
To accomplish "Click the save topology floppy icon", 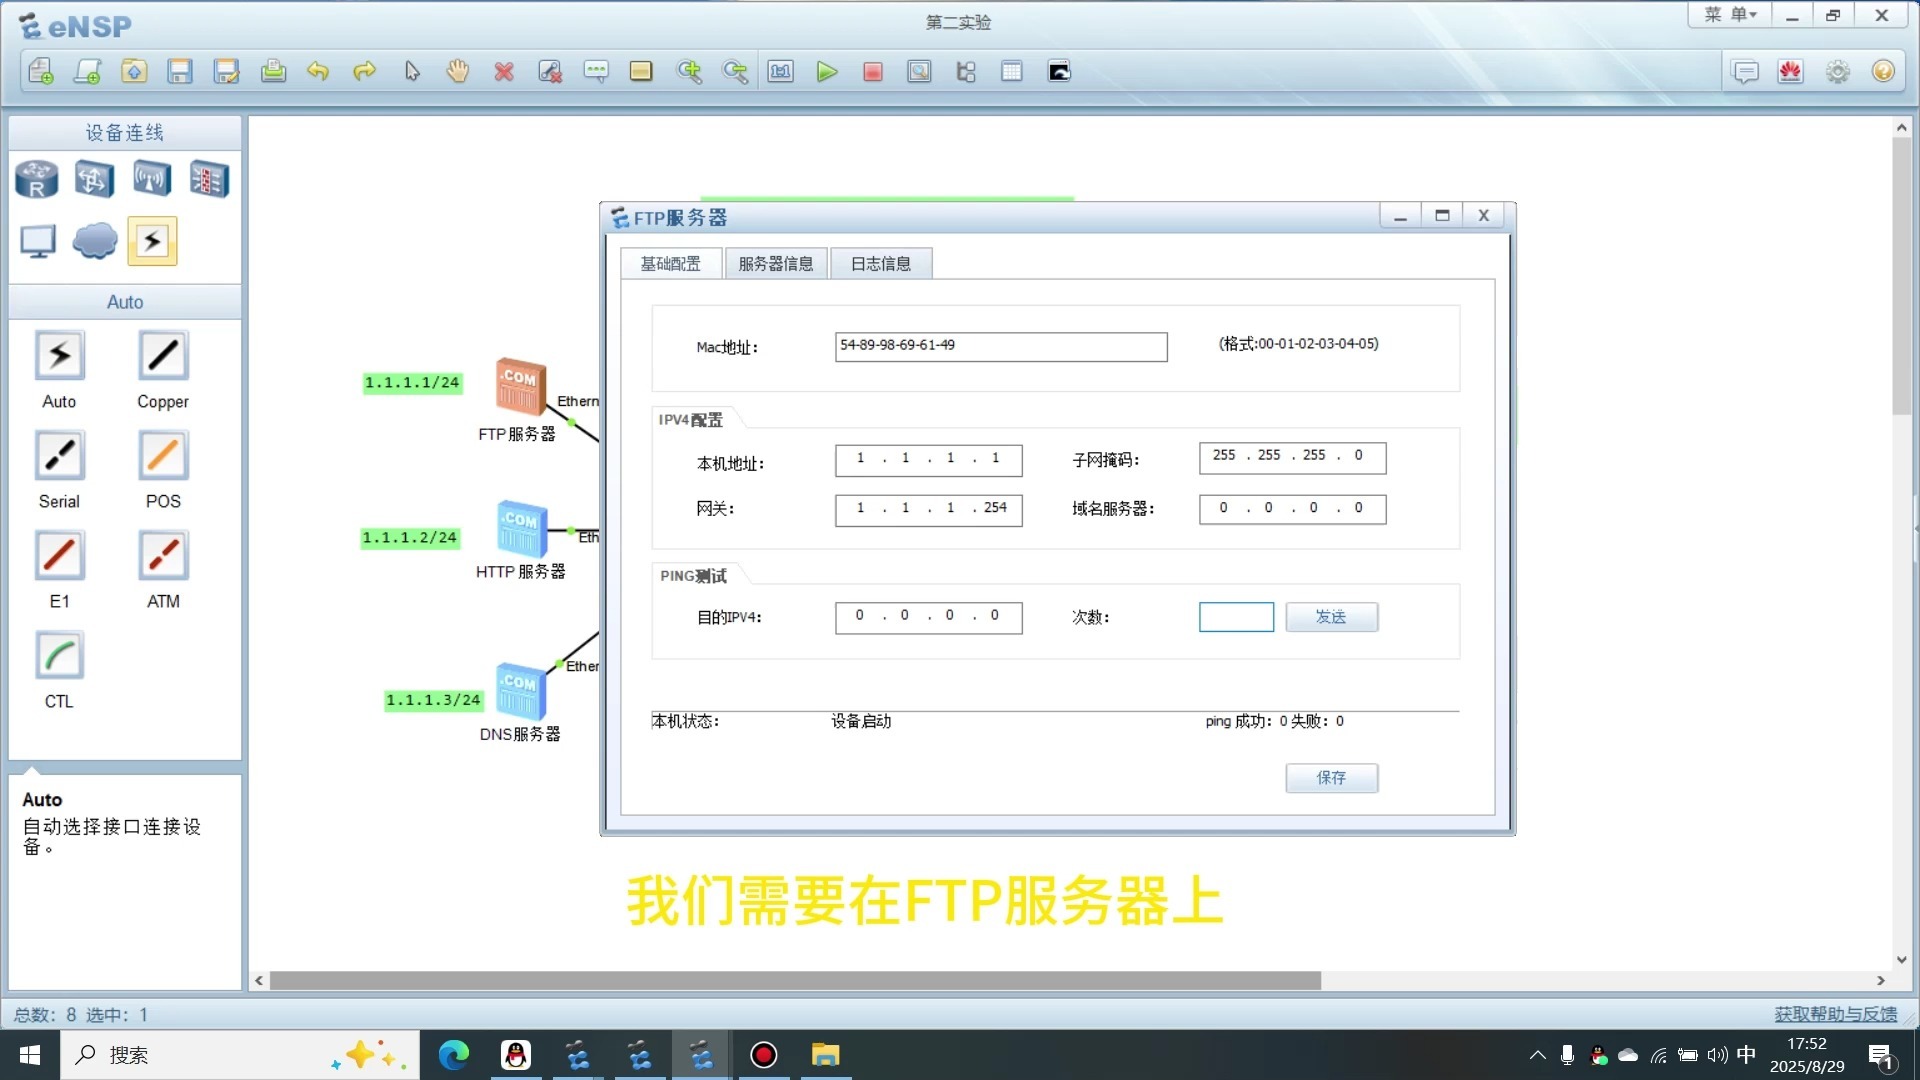I will point(180,71).
